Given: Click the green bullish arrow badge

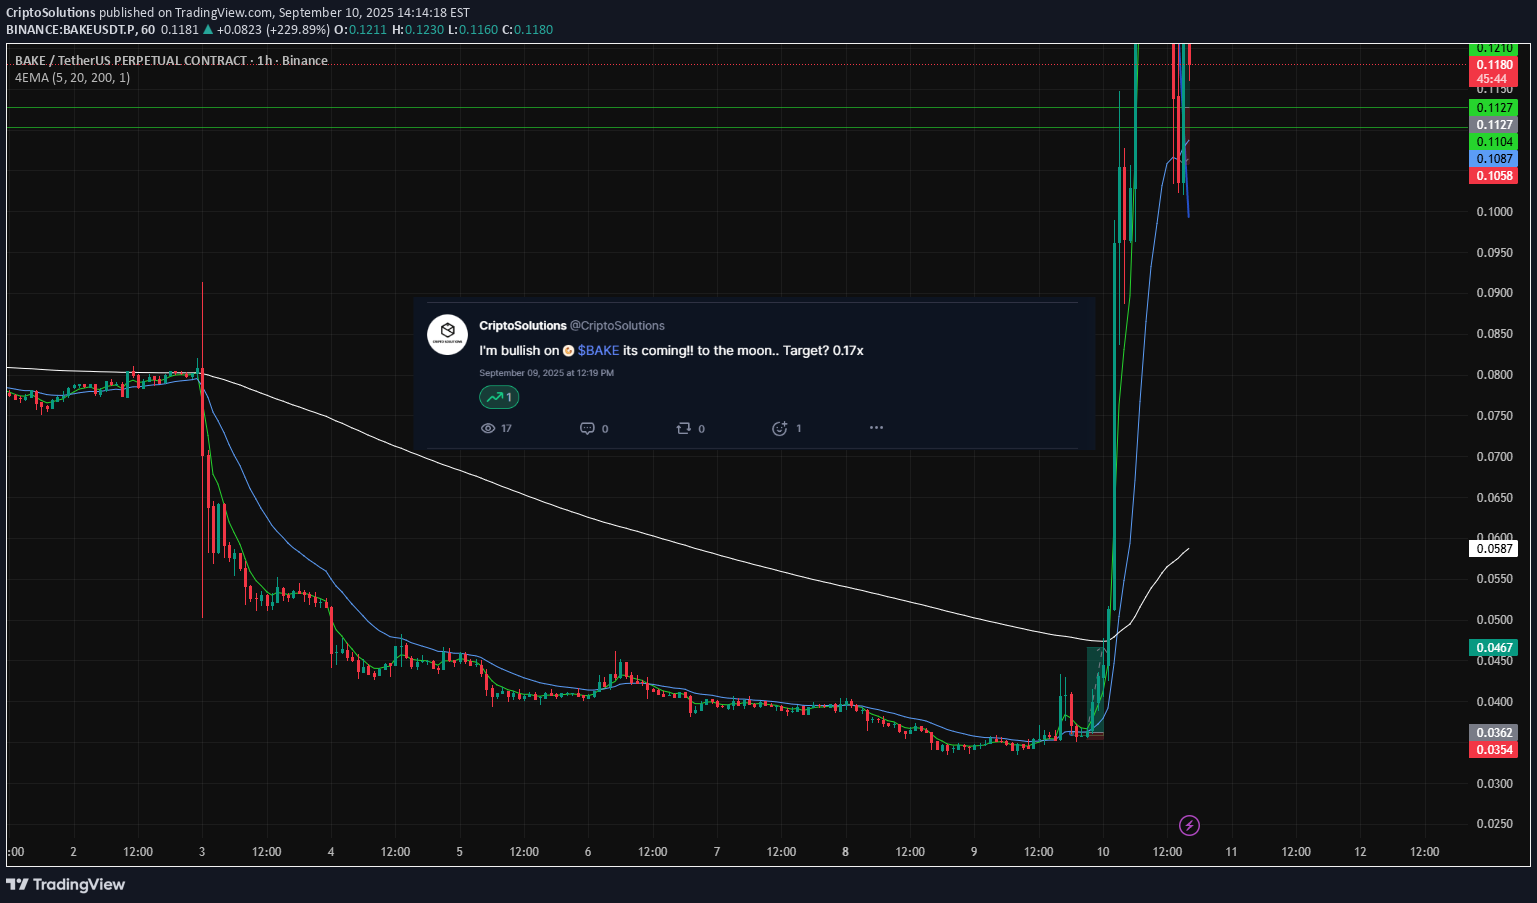Looking at the screenshot, I should coord(499,397).
